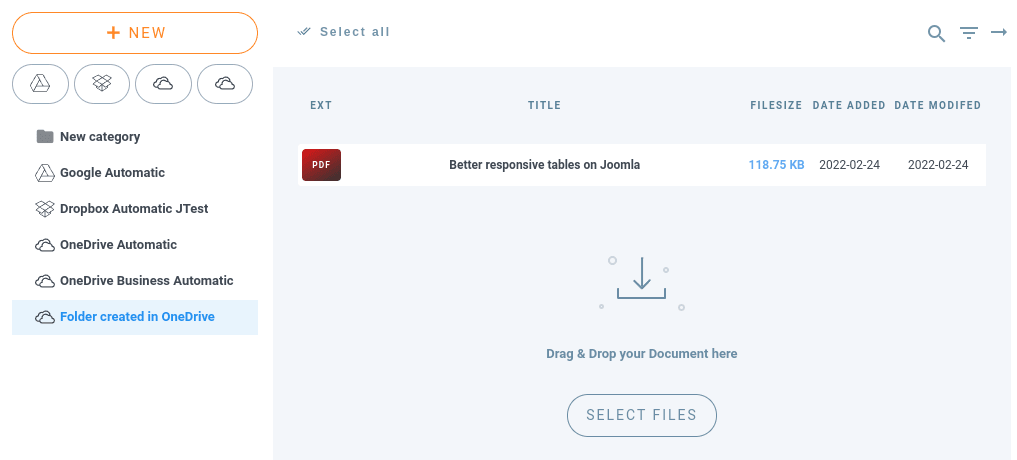Click the red PDF file icon

coord(321,165)
